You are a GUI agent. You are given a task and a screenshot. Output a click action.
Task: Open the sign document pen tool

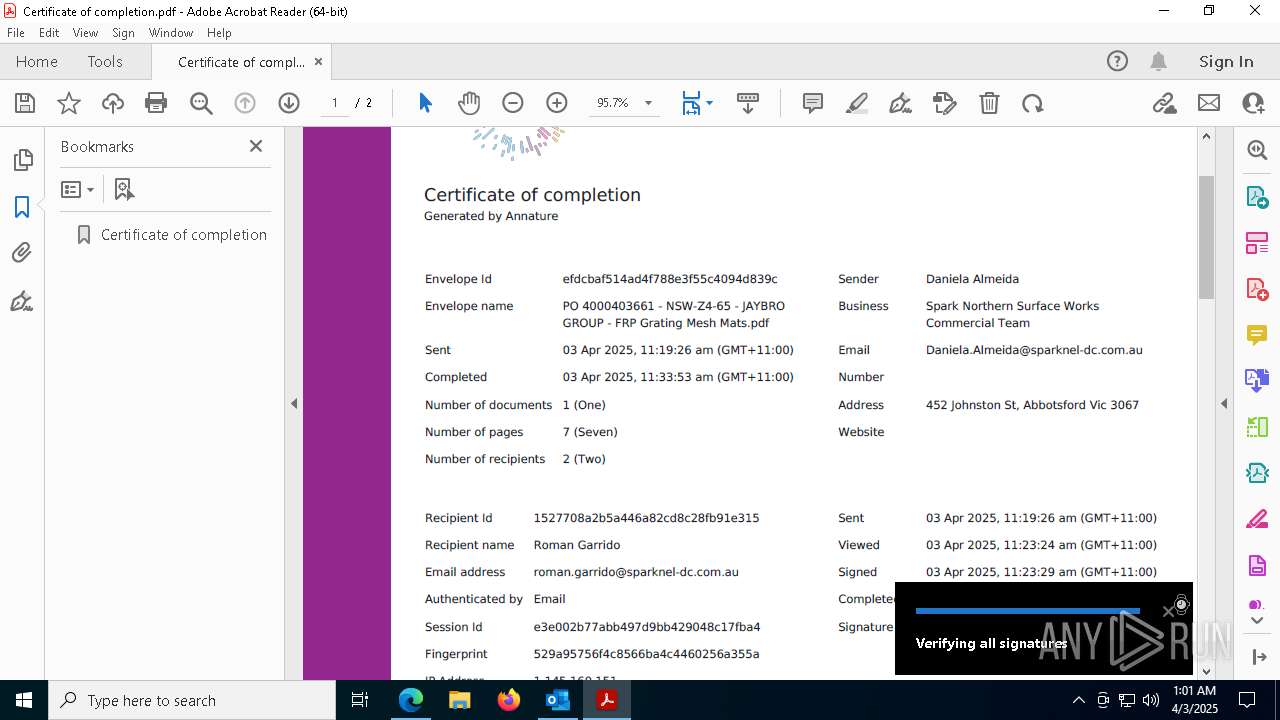[900, 103]
